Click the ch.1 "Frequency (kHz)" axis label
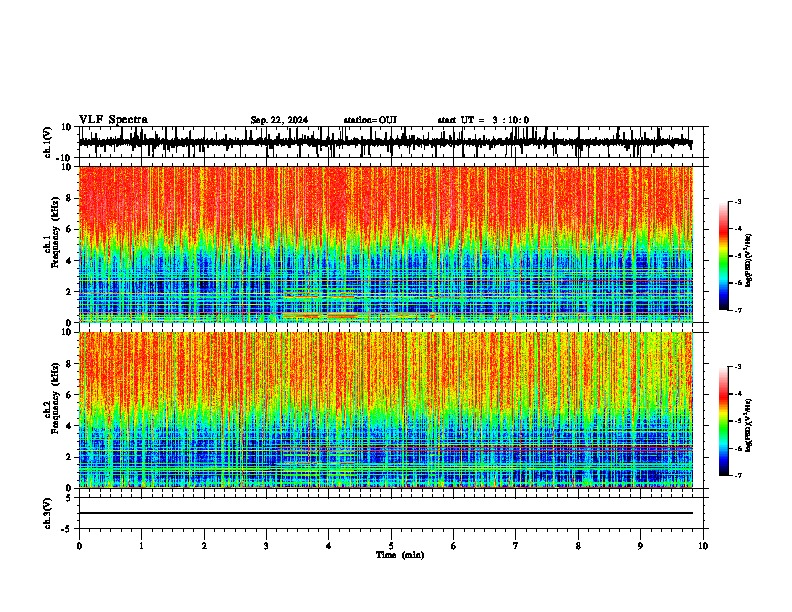The image size is (792, 612). coord(56,232)
